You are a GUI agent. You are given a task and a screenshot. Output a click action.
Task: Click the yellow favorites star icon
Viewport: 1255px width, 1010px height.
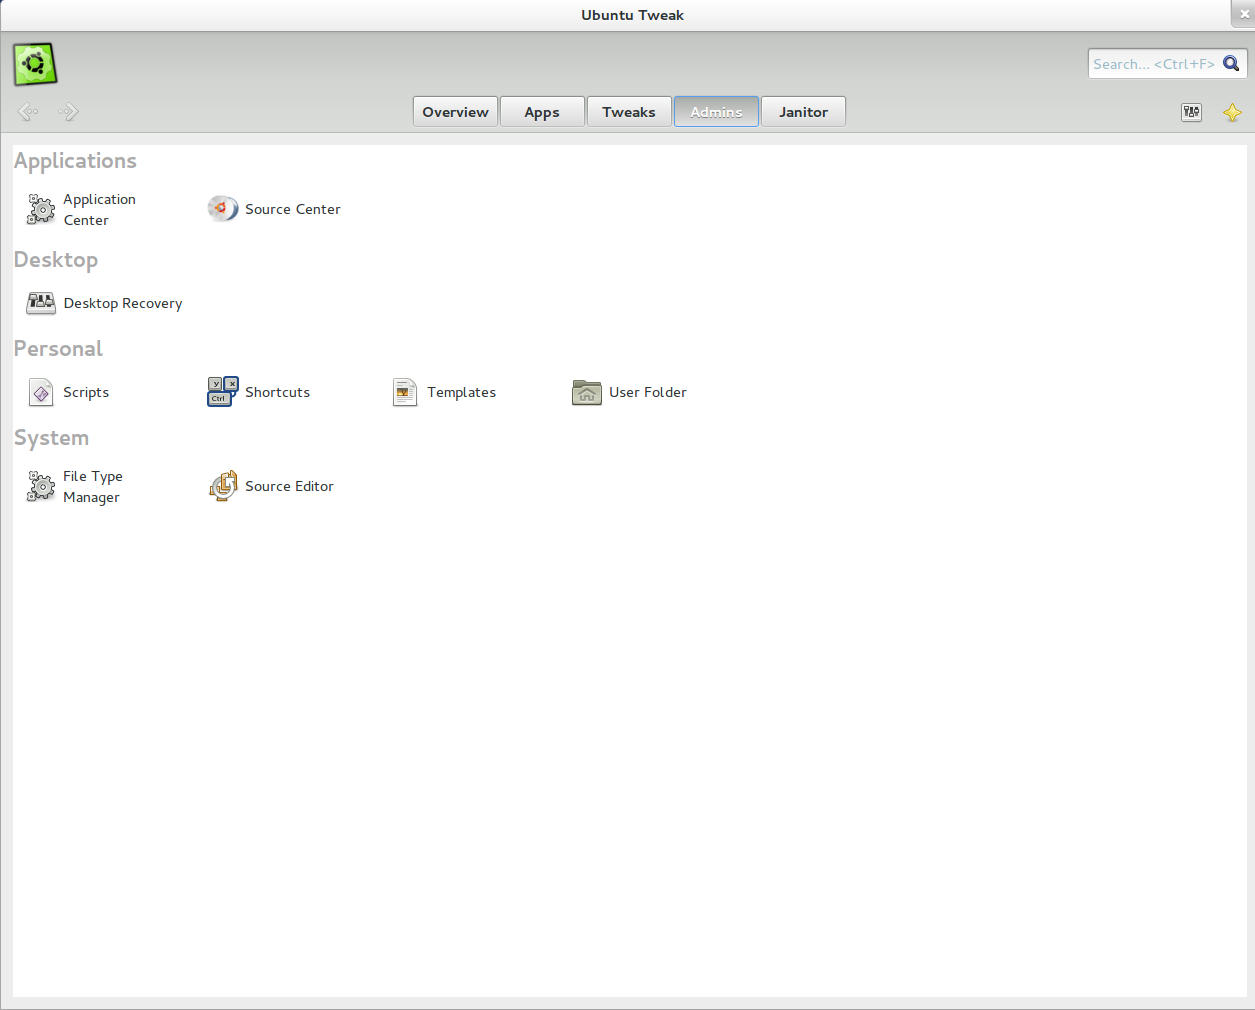click(x=1232, y=112)
